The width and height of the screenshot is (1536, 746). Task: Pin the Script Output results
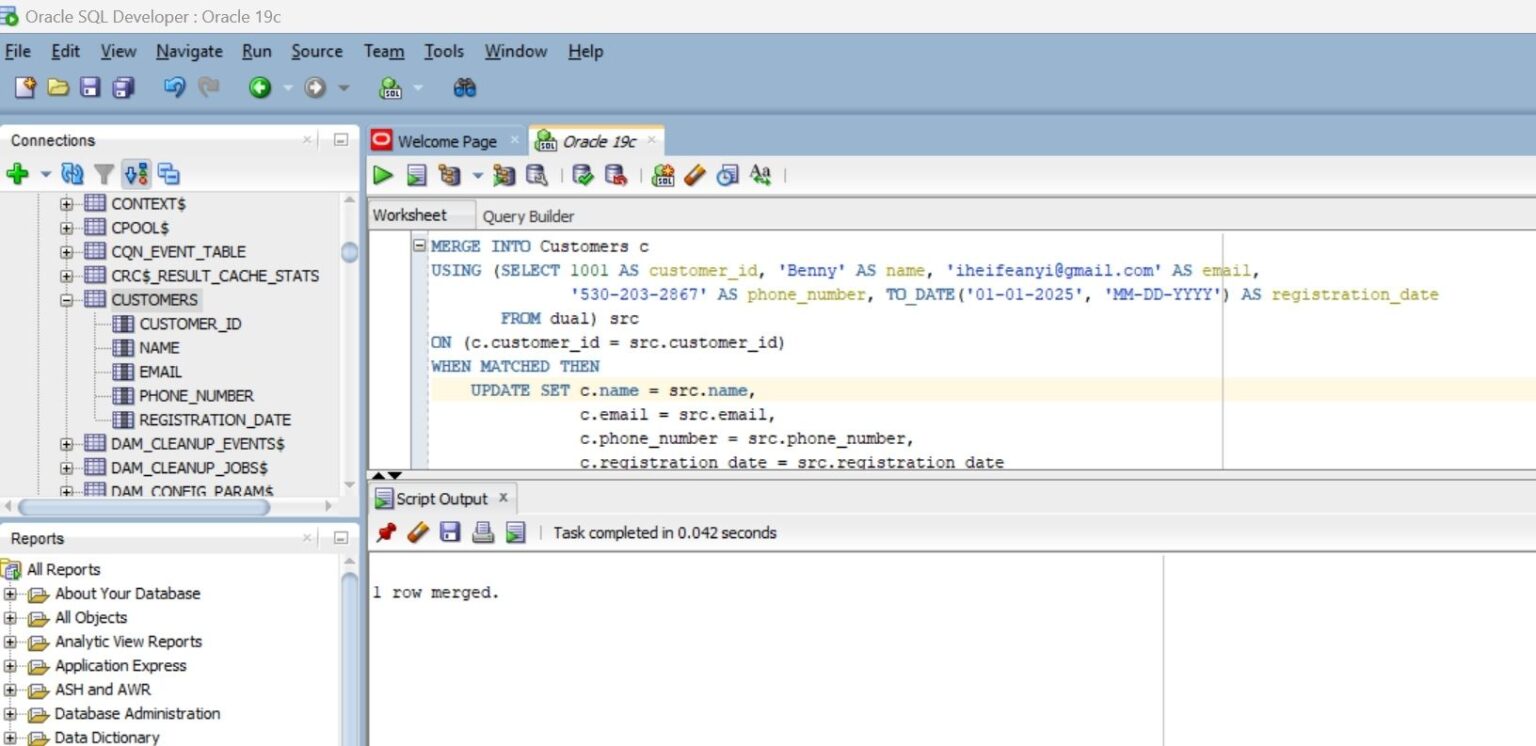pyautogui.click(x=385, y=532)
